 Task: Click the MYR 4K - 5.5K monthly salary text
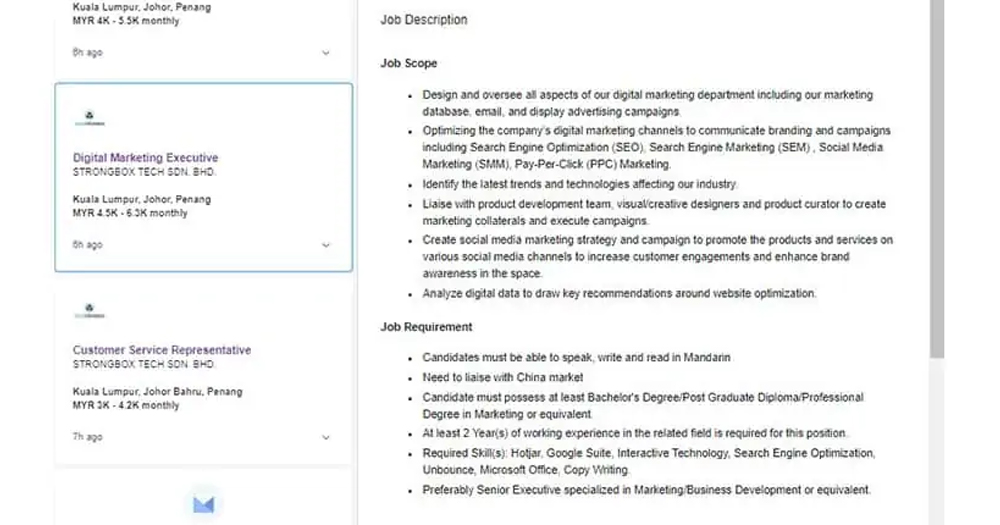(x=127, y=20)
